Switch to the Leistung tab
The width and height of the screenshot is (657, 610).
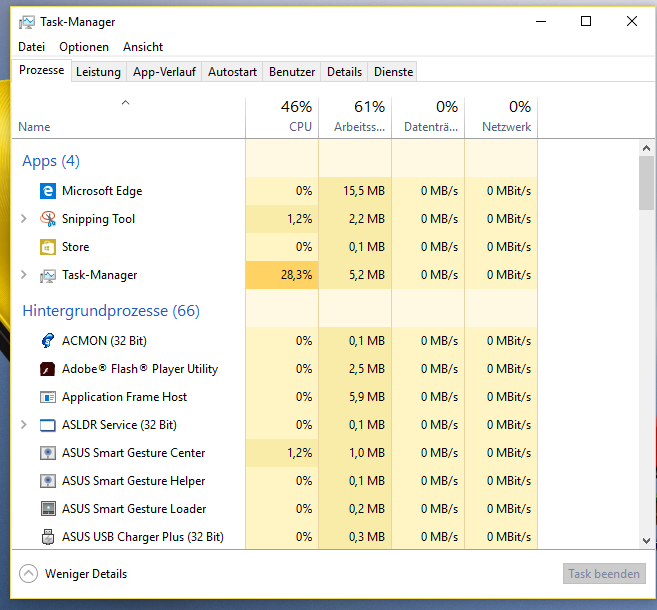98,72
